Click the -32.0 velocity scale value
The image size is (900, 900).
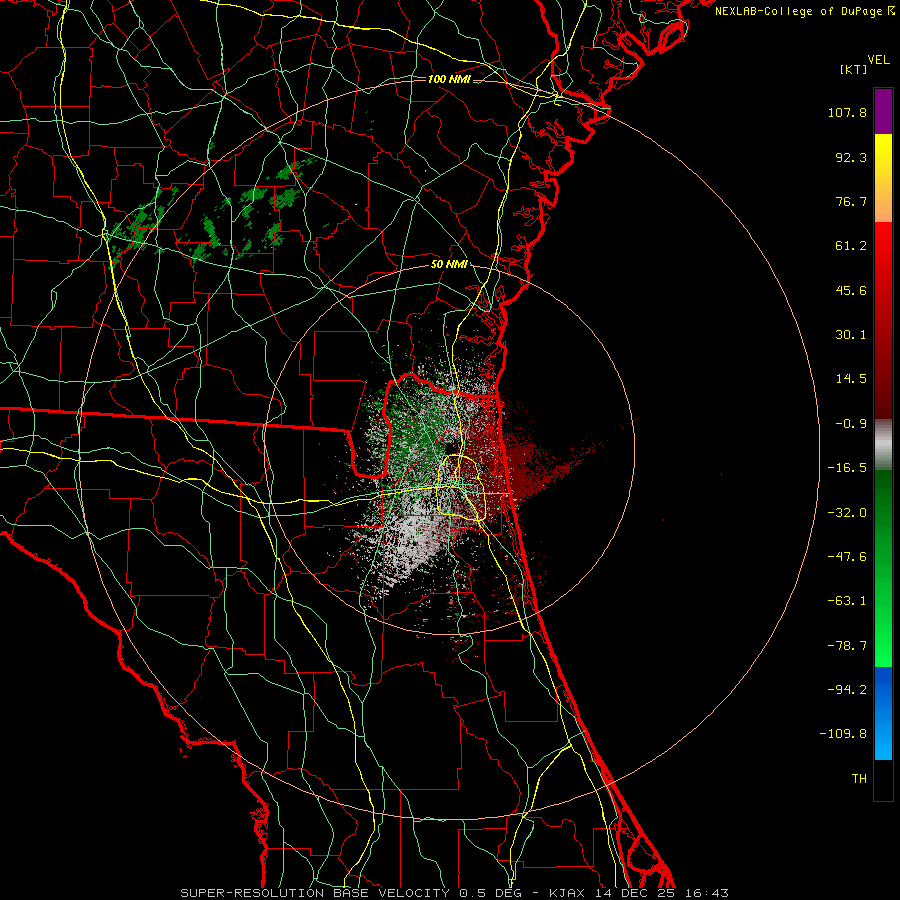coord(847,513)
